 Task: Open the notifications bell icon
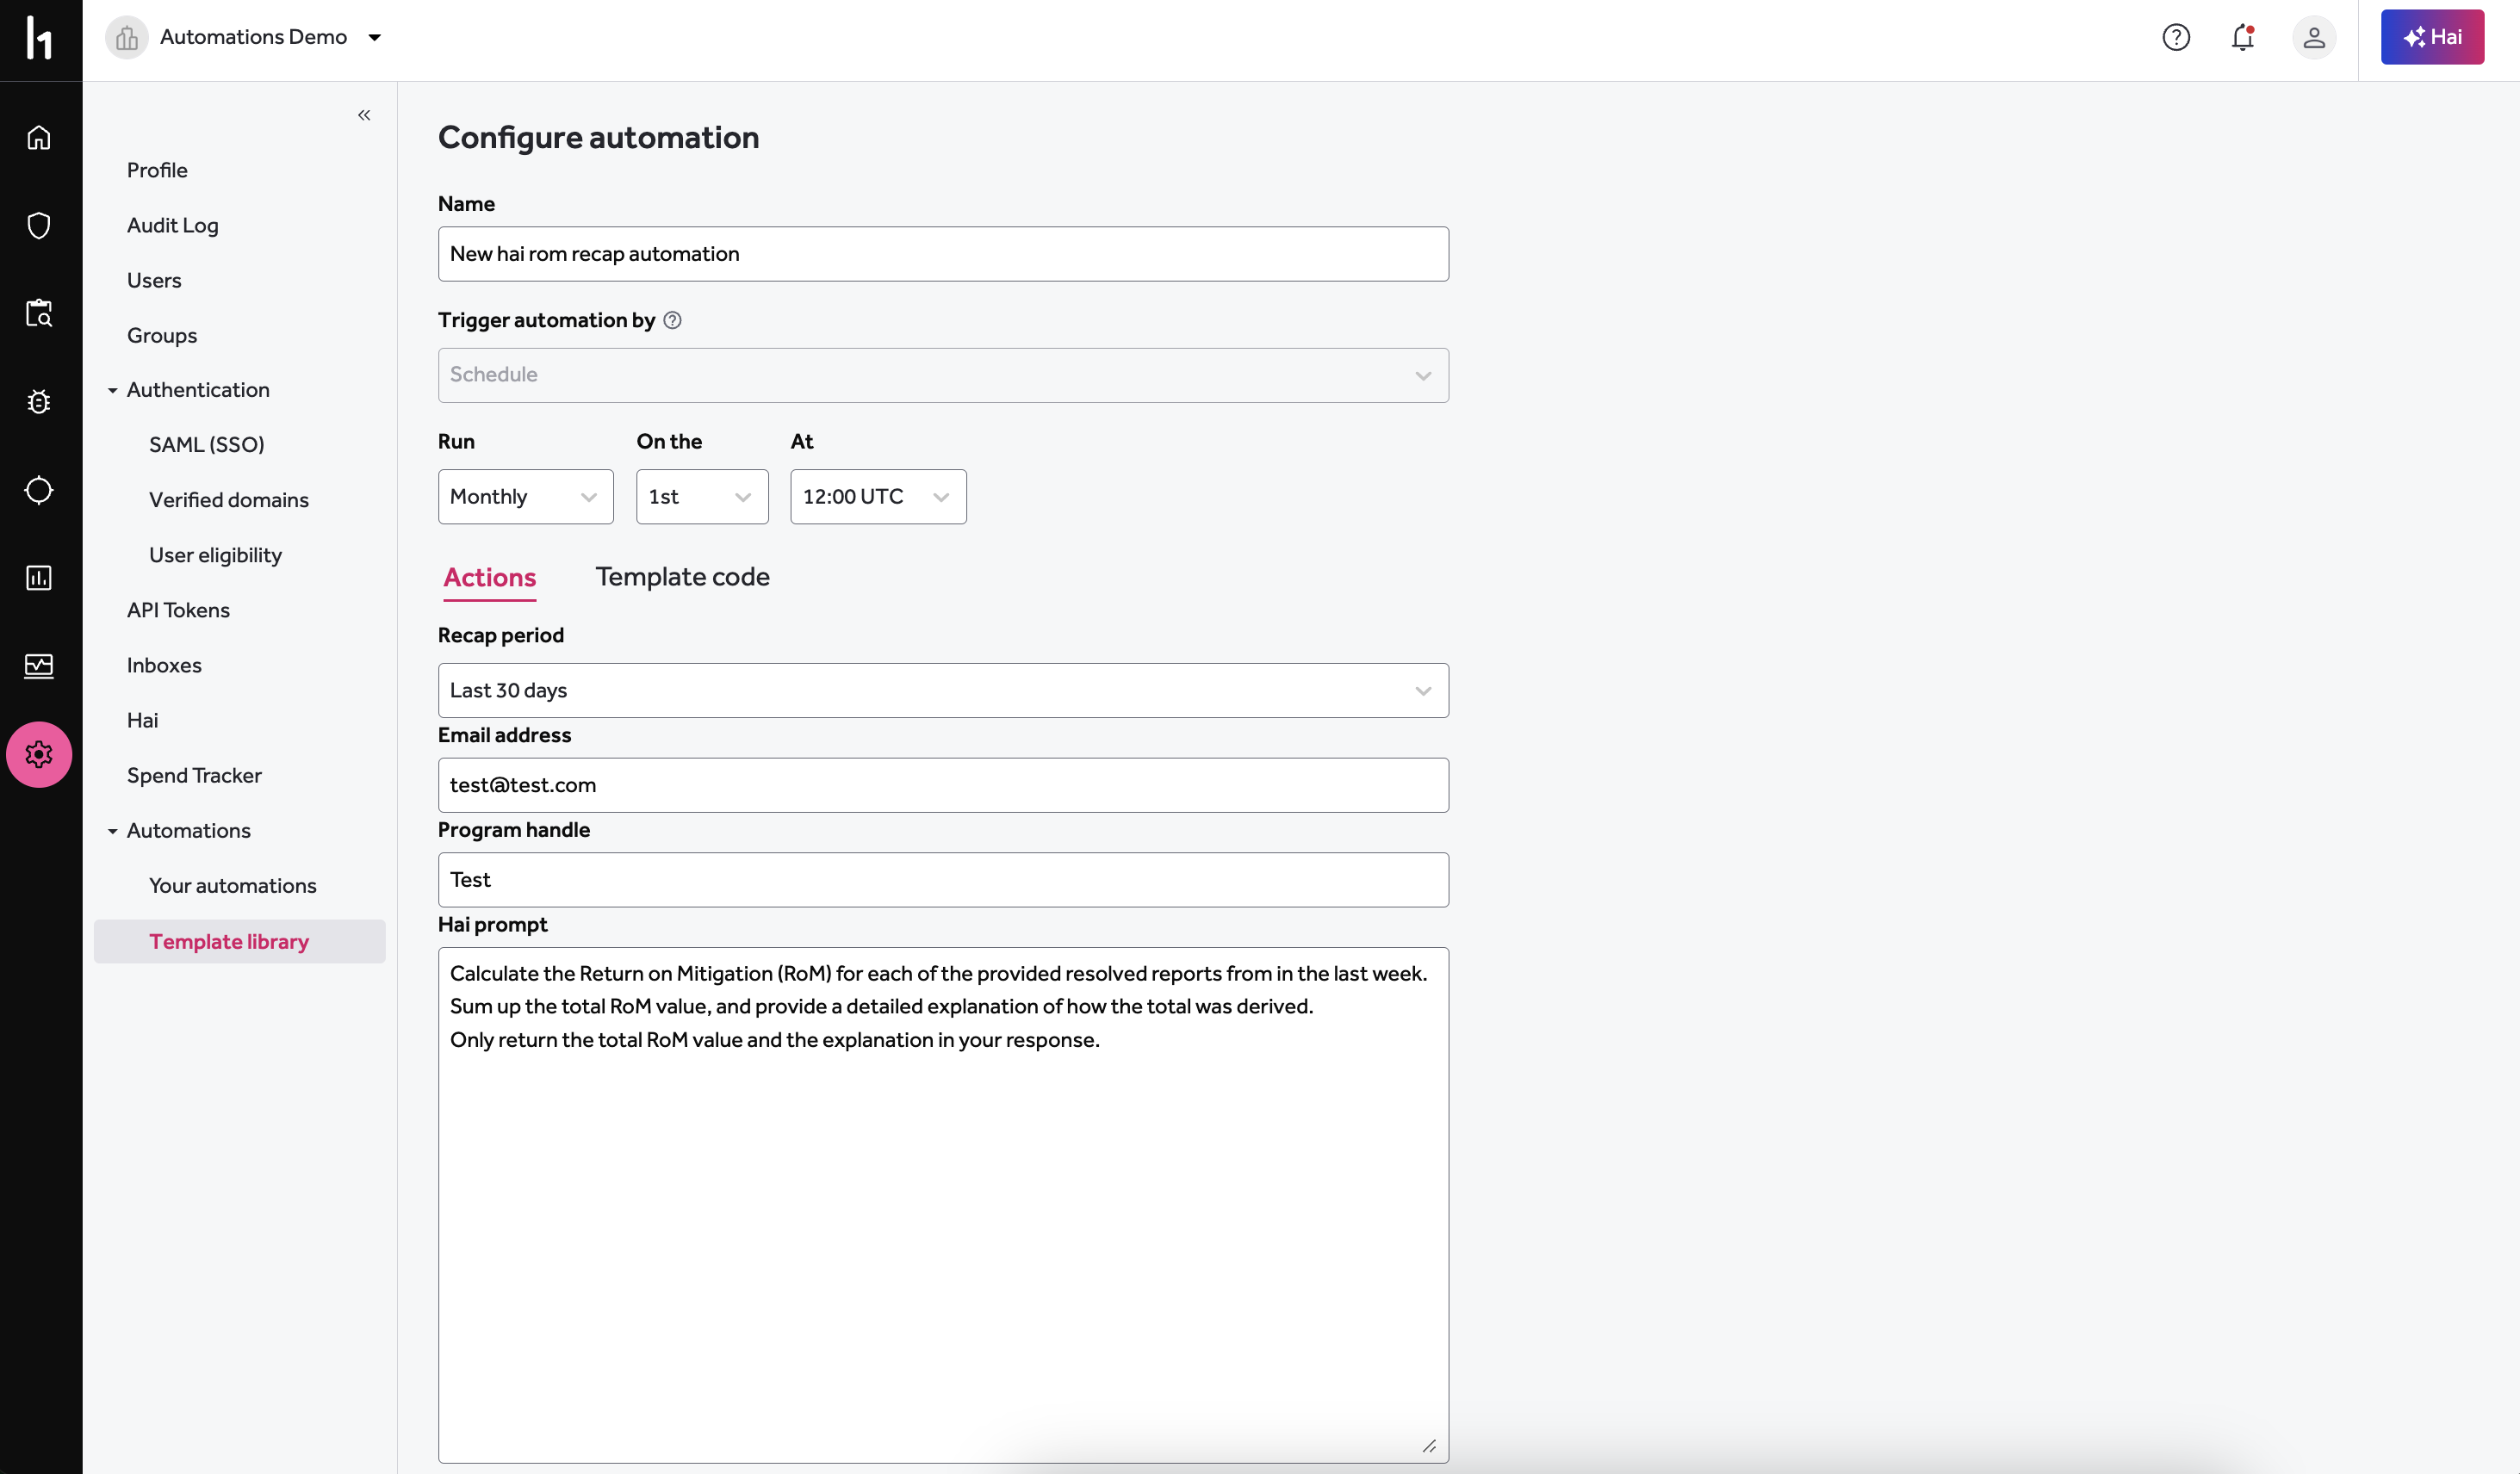point(2243,37)
